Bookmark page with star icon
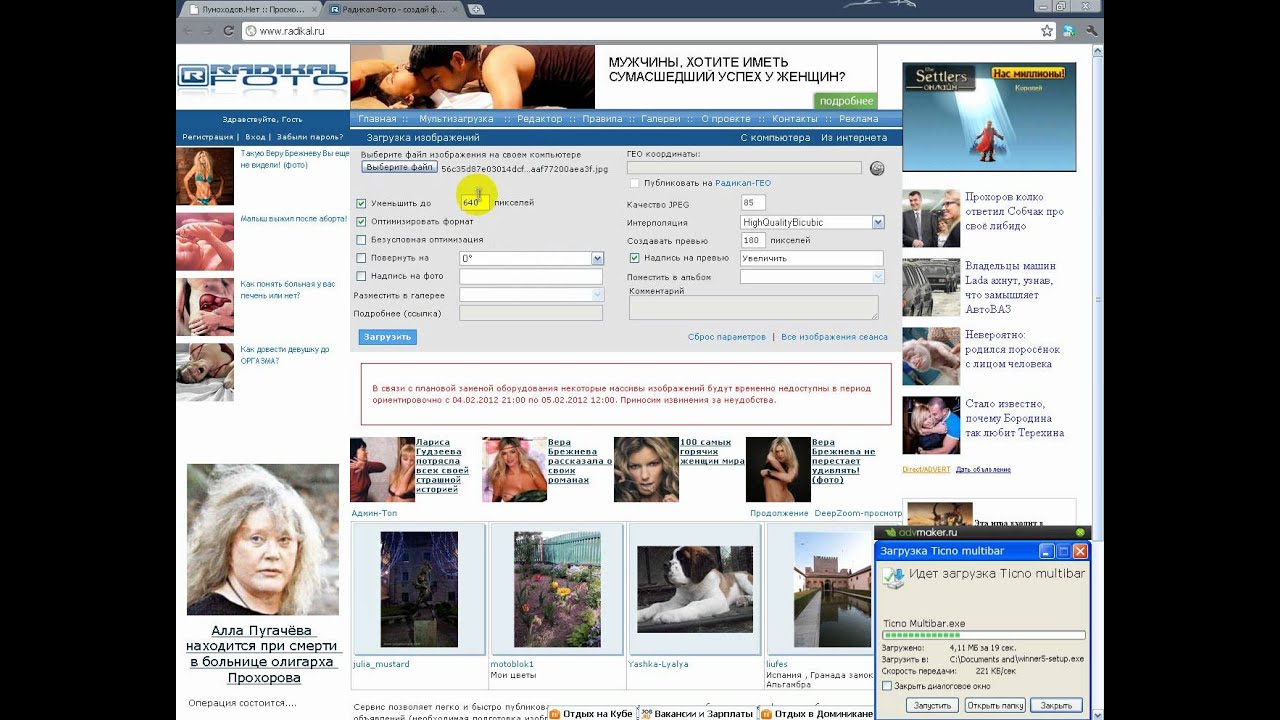The width and height of the screenshot is (1280, 720). pos(1047,31)
